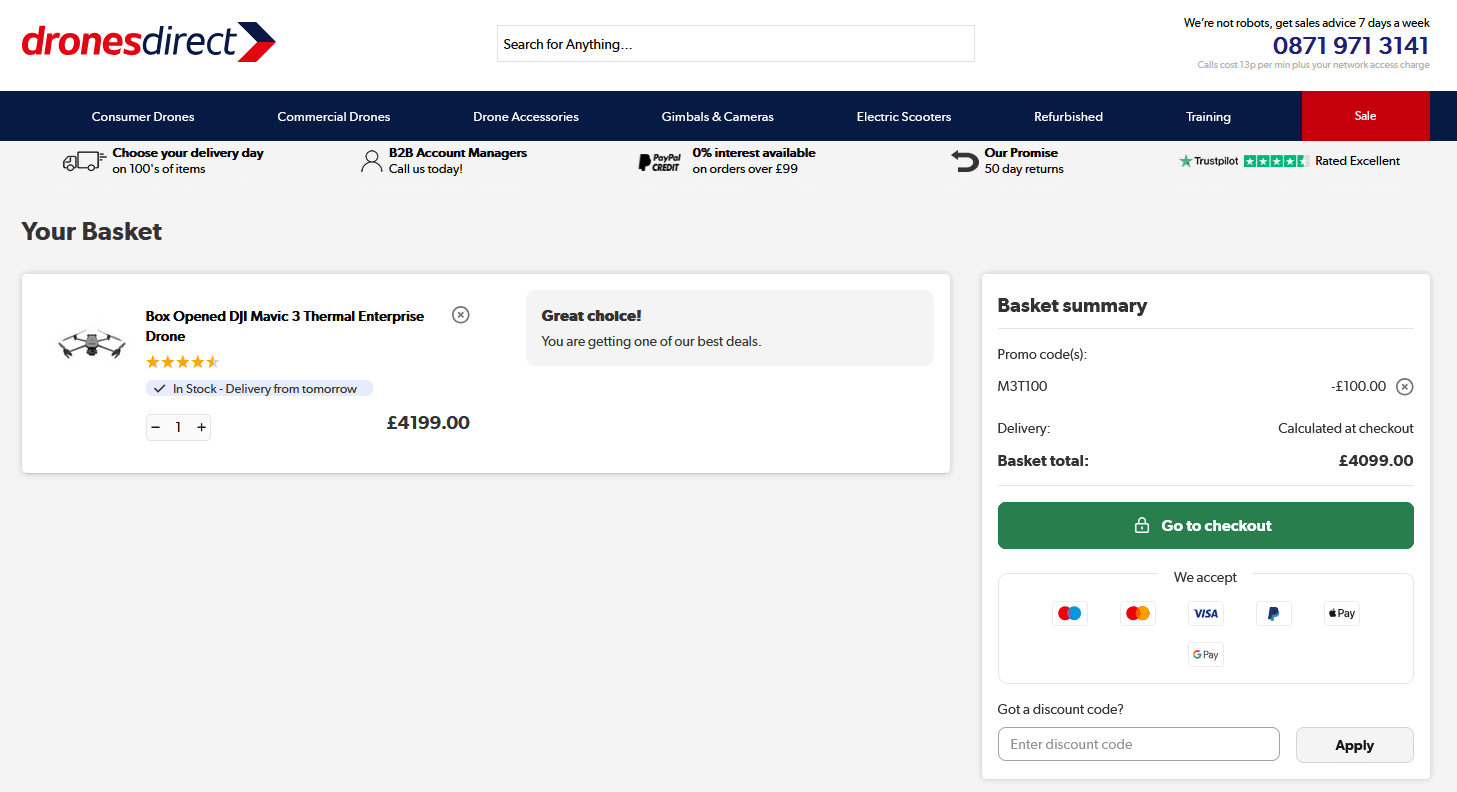Viewport: 1457px width, 792px height.
Task: Click the Maestro payment icon
Action: [1070, 613]
